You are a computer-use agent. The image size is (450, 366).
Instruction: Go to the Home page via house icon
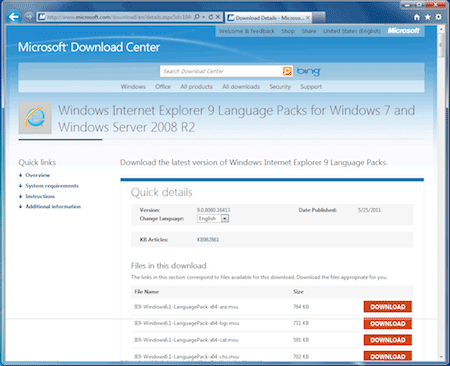coord(417,17)
